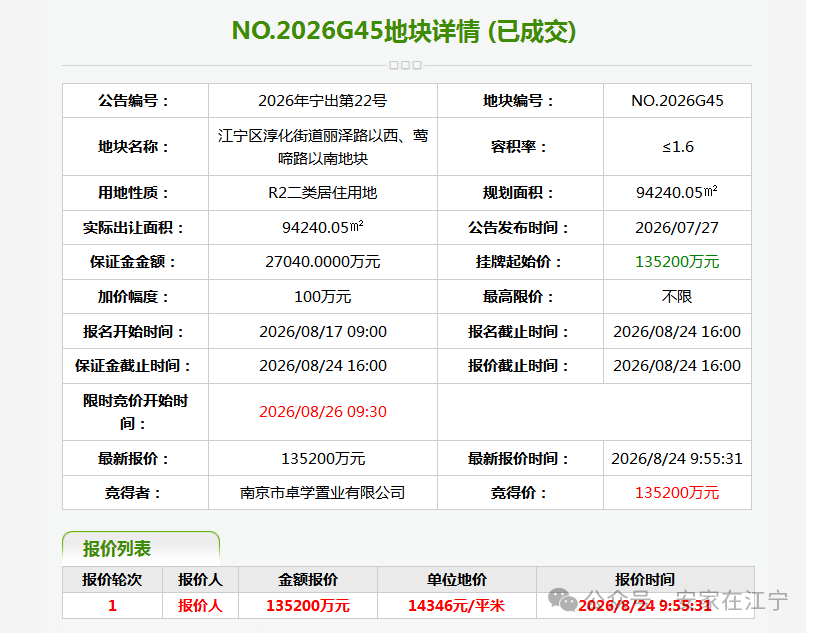The width and height of the screenshot is (815, 633).
Task: Click the 最高限价 value 不限
Action: click(677, 297)
